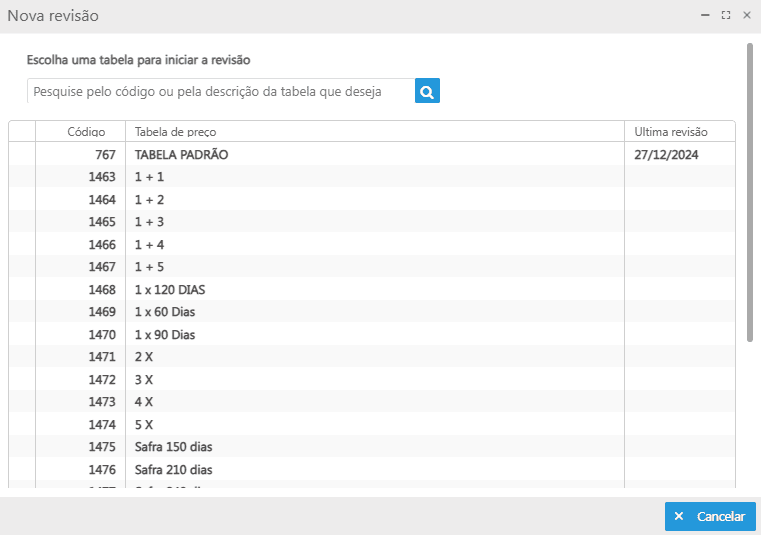Select the TABELA PADRÃO row
The height and width of the screenshot is (535, 761).
(372, 154)
